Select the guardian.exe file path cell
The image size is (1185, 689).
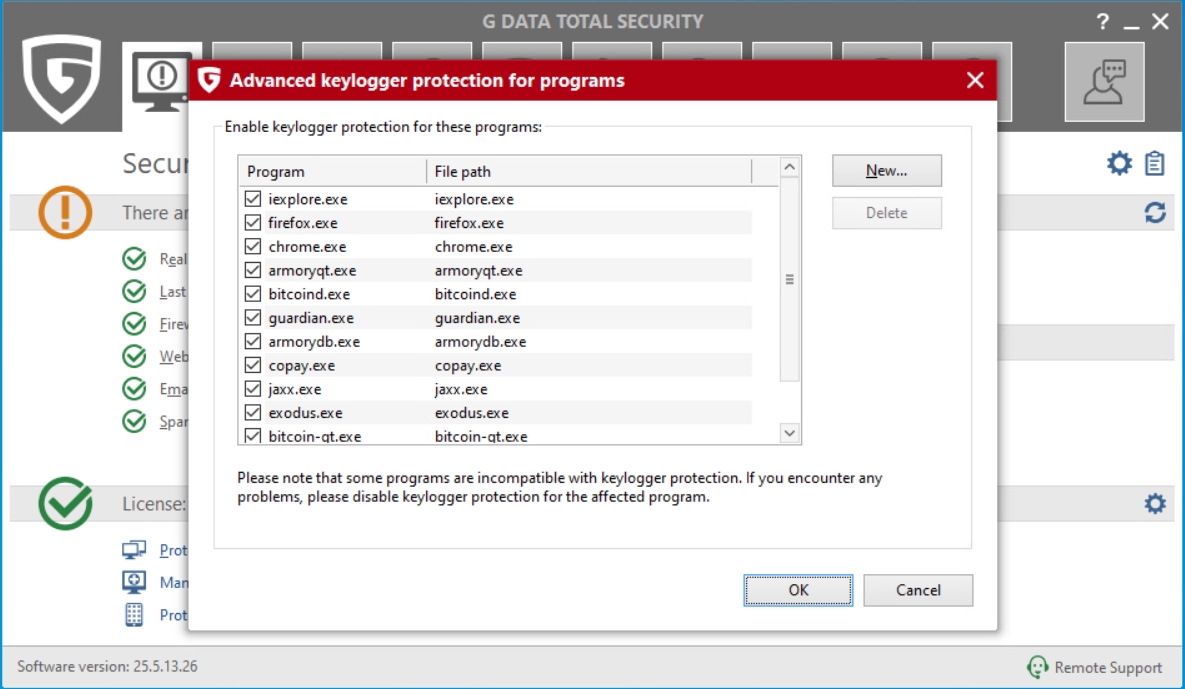477,318
